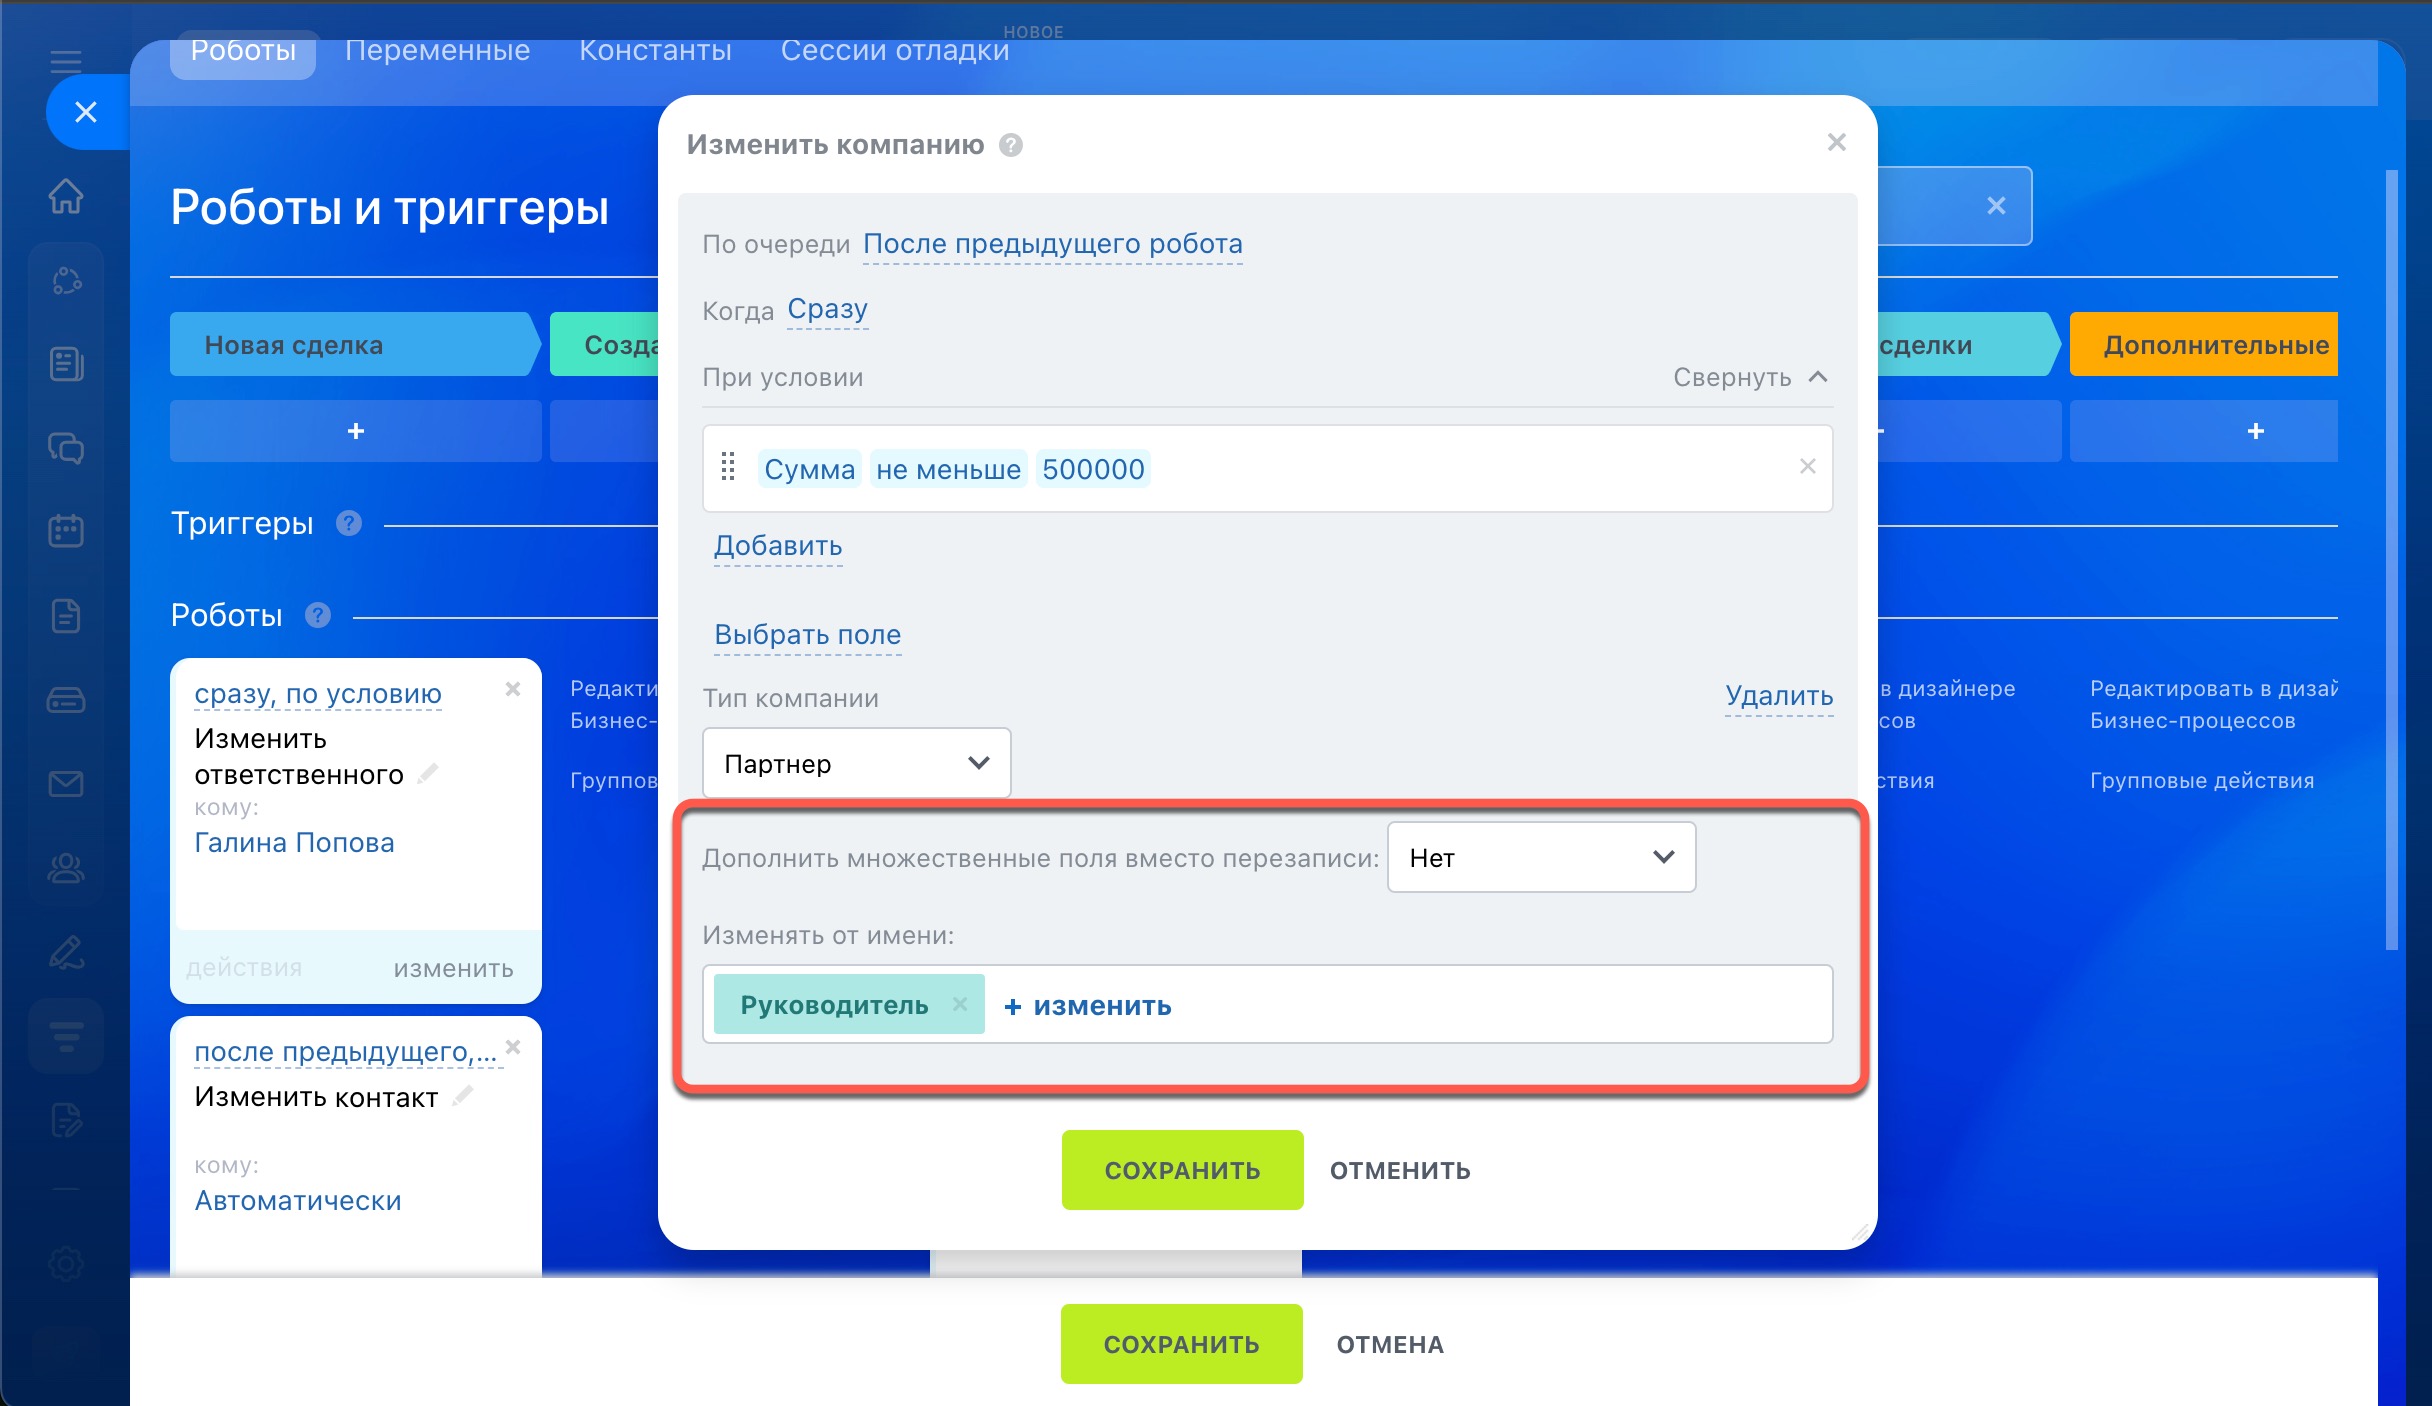Click Выбрать поле link

pyautogui.click(x=807, y=635)
